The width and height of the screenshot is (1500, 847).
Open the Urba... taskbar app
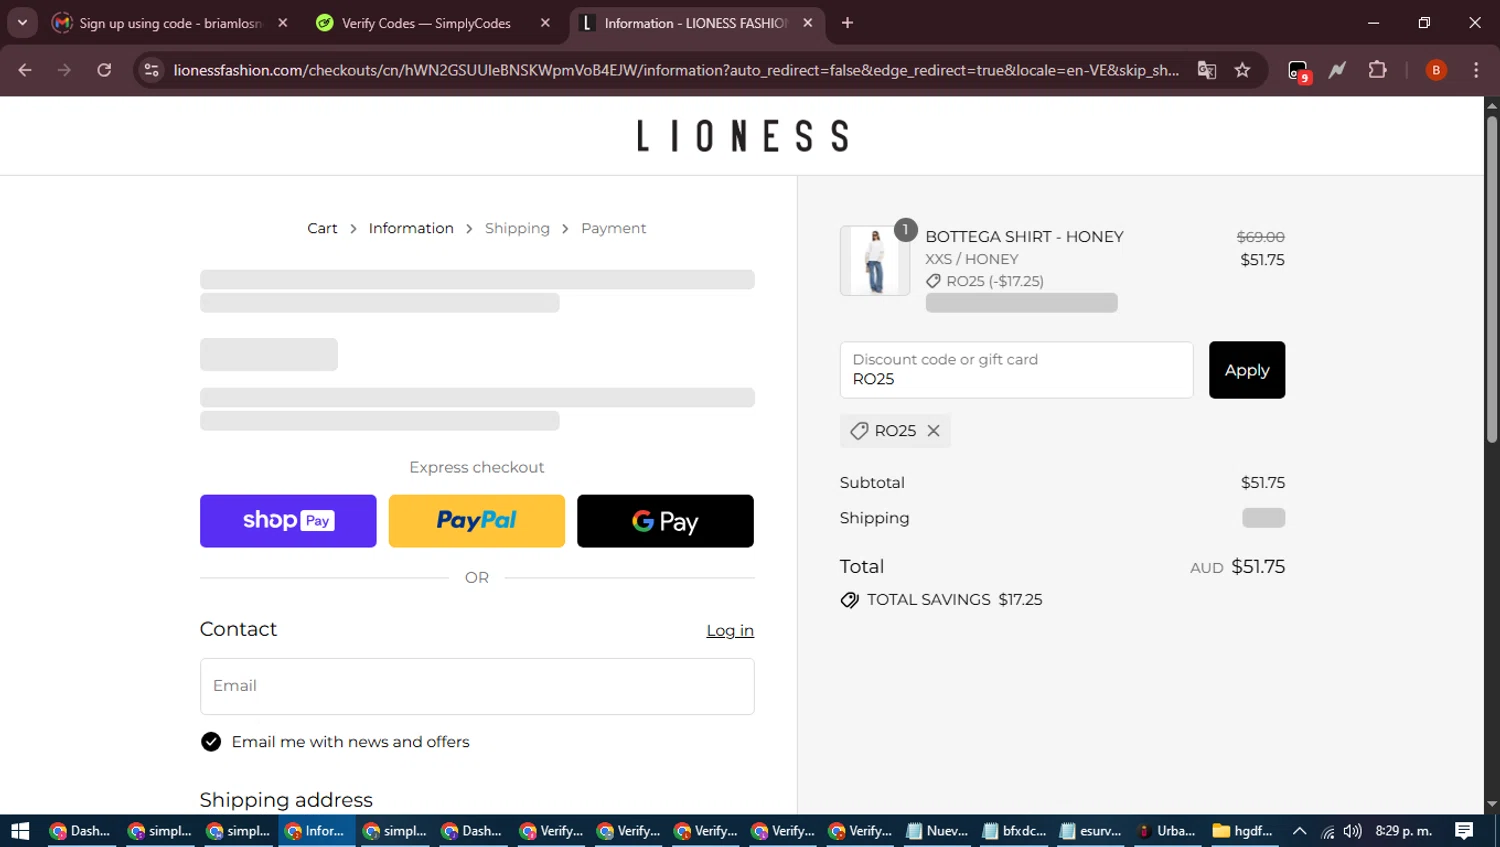pyautogui.click(x=1168, y=831)
